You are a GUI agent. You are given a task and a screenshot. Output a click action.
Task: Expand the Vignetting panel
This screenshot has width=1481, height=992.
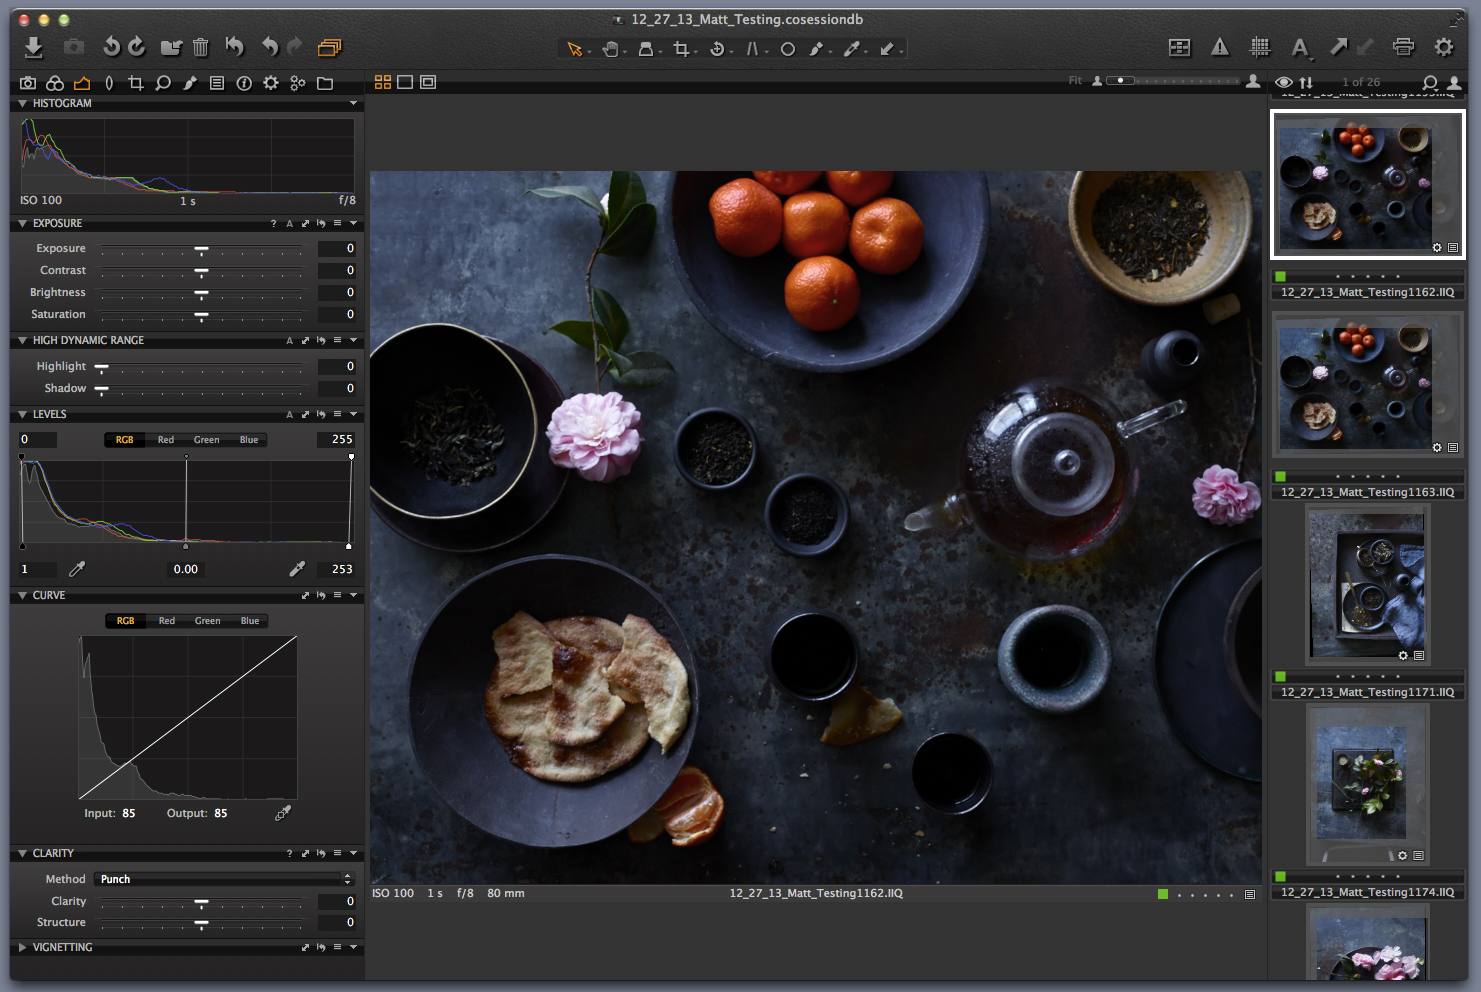[22, 947]
